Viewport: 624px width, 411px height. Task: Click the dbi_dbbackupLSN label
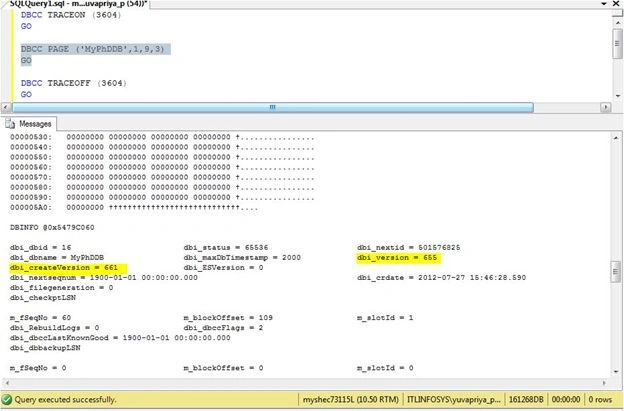45,348
